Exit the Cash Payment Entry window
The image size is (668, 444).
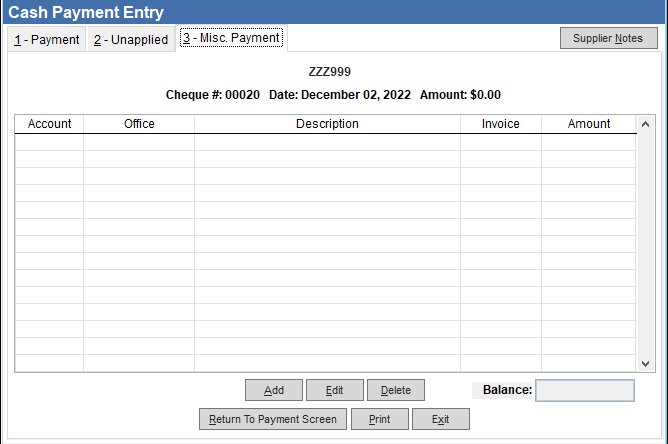pyautogui.click(x=440, y=419)
